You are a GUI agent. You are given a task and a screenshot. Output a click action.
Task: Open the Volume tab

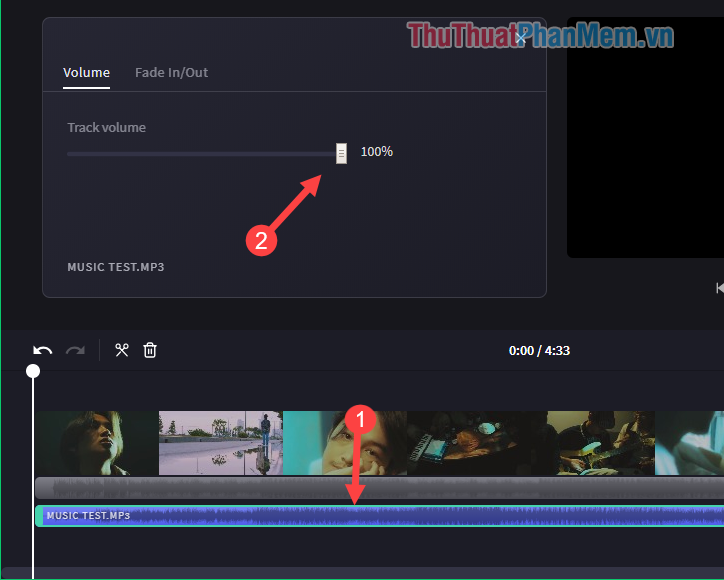(86, 72)
